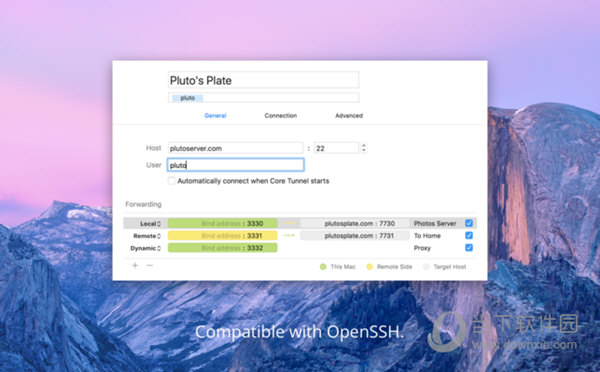Open the Local forwarding type dropdown
The width and height of the screenshot is (600, 372).
coord(150,224)
